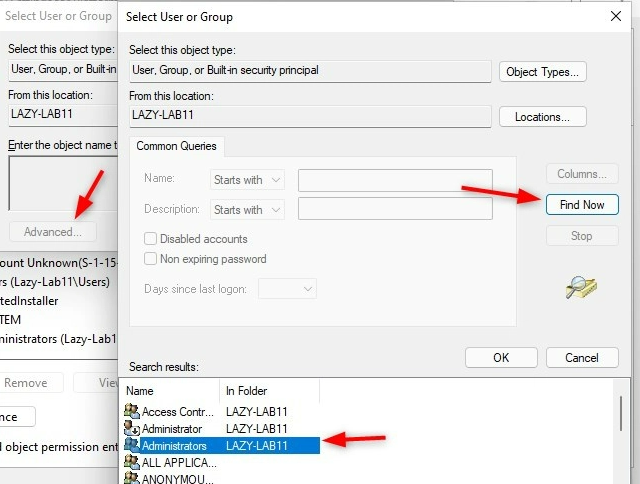Screen dimensions: 640x484
Task: Click Remove button in background window
Action: pos(29,383)
